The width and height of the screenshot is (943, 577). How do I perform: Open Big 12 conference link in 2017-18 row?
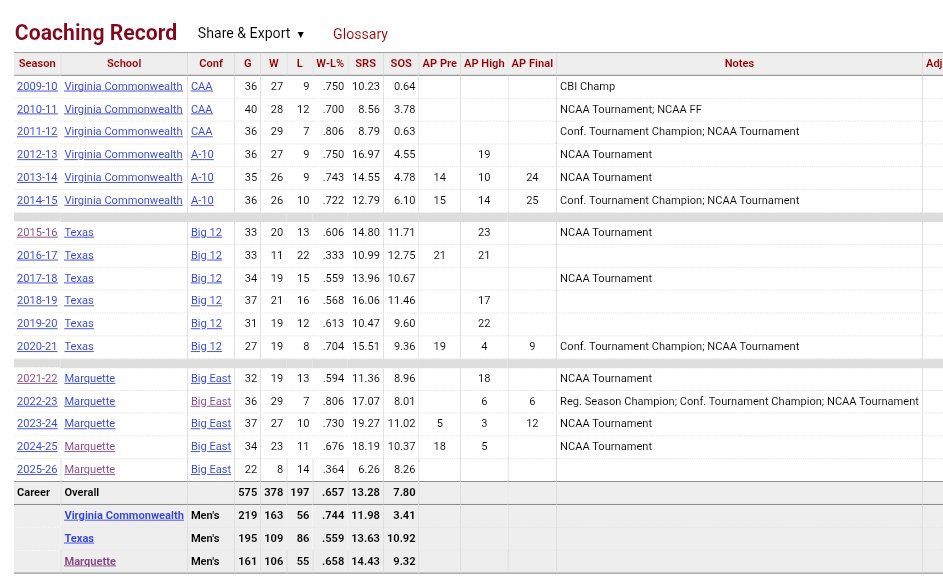[x=206, y=278]
